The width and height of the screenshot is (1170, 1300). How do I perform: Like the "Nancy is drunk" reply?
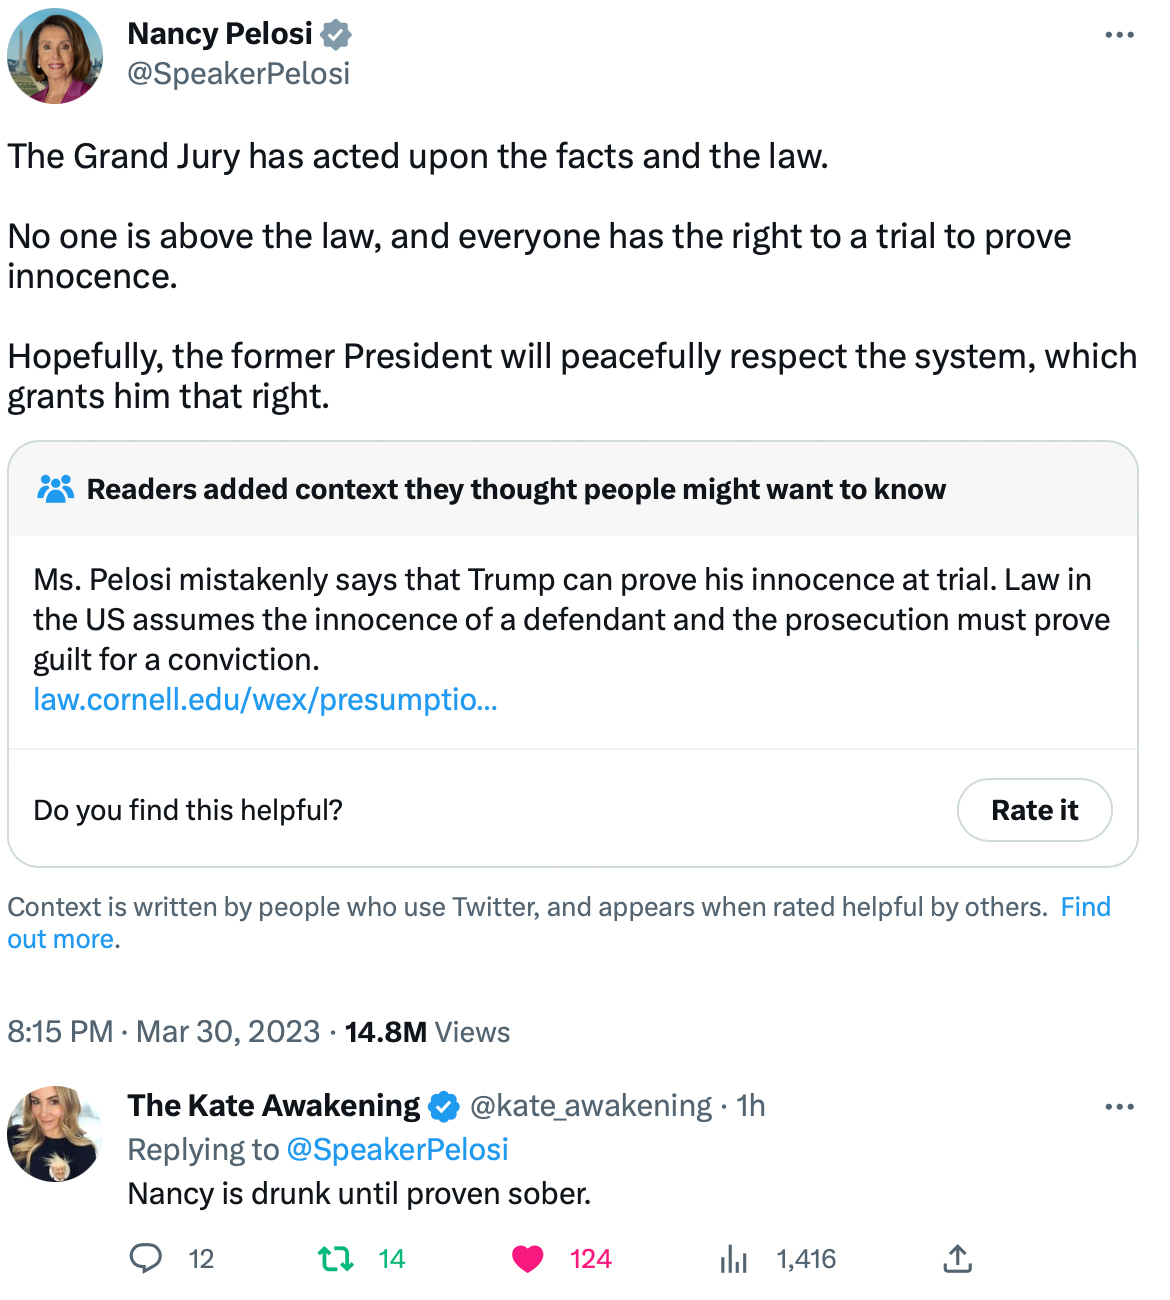pyautogui.click(x=528, y=1258)
